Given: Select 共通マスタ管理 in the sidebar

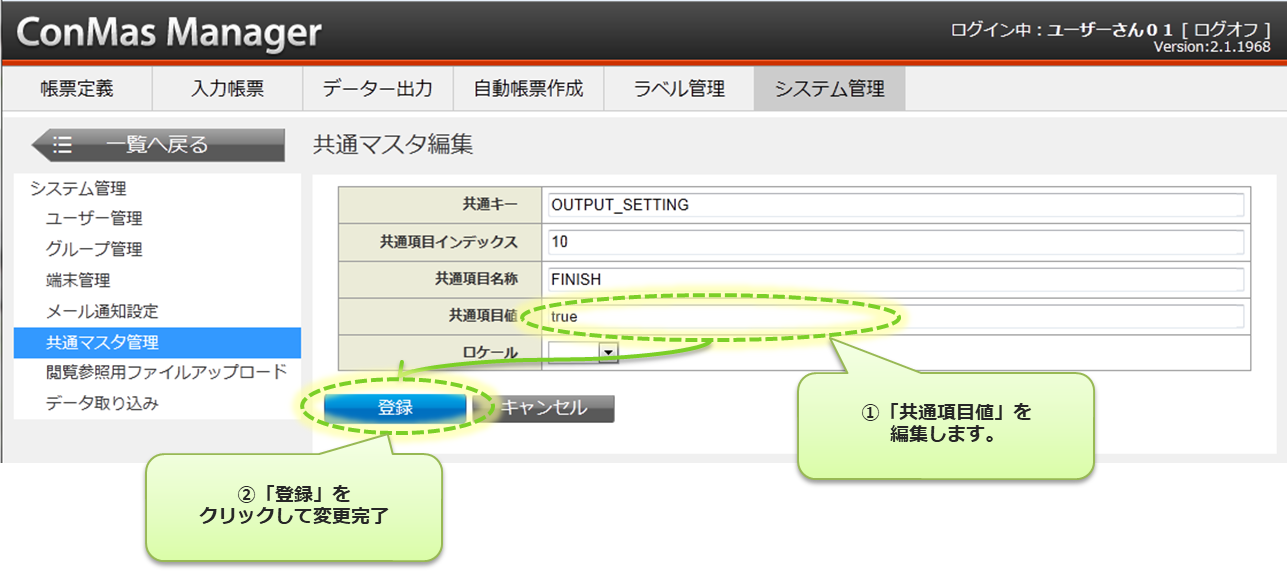Looking at the screenshot, I should 102,343.
